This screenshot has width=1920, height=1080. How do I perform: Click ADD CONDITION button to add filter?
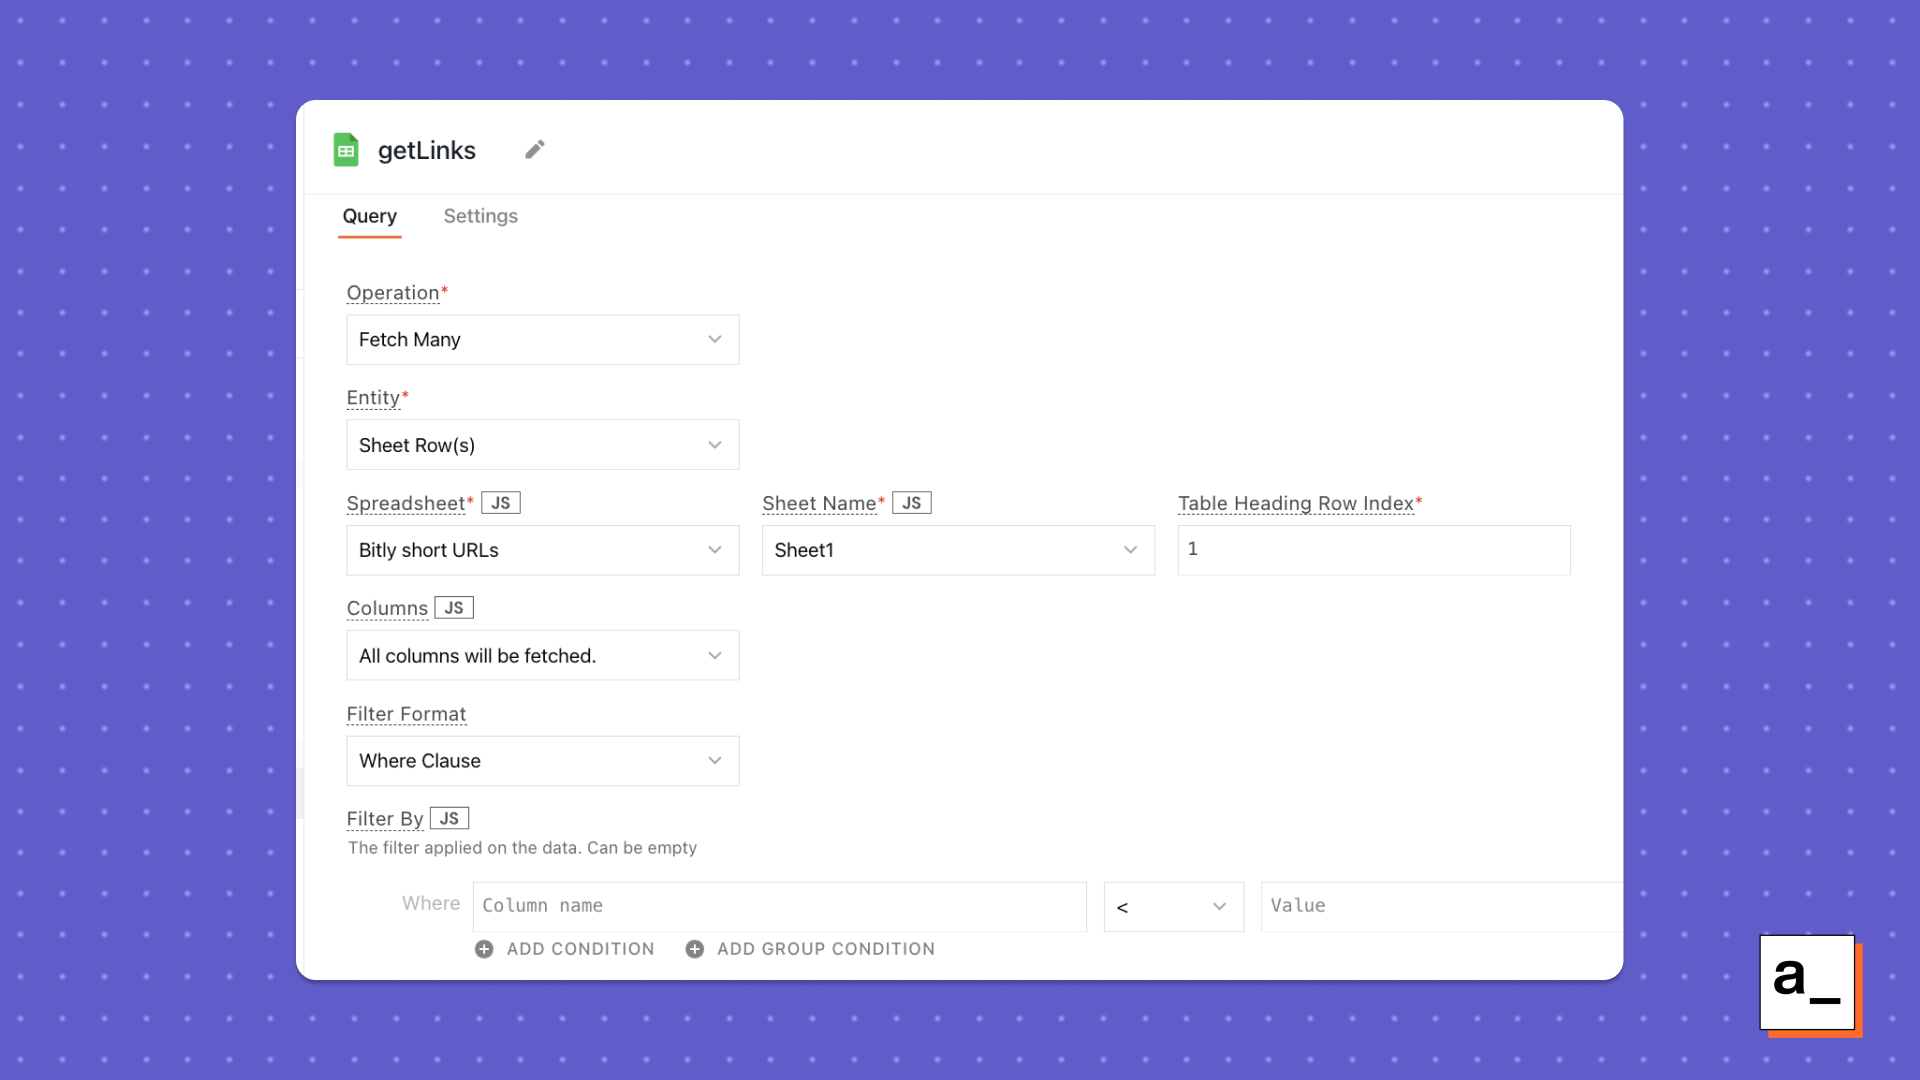tap(566, 948)
